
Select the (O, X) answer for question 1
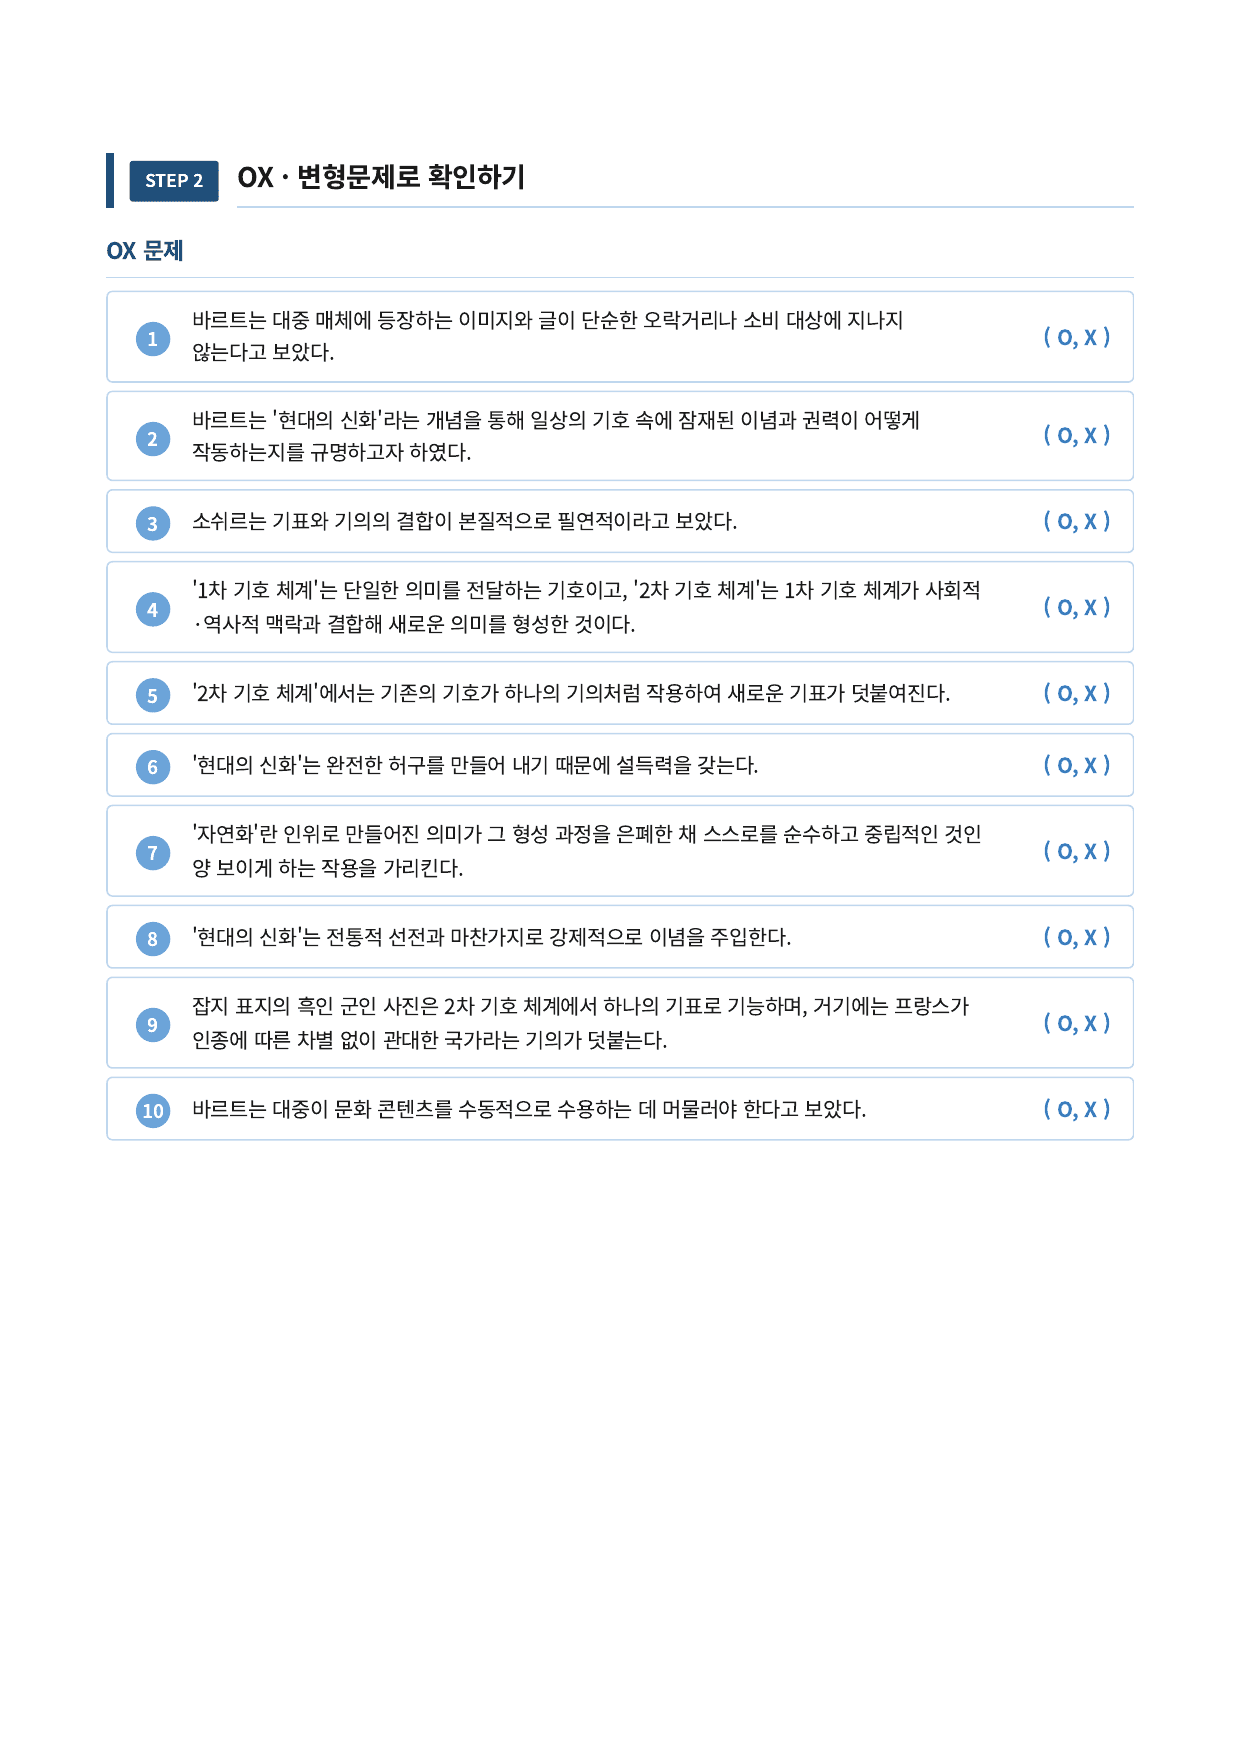tap(1077, 337)
